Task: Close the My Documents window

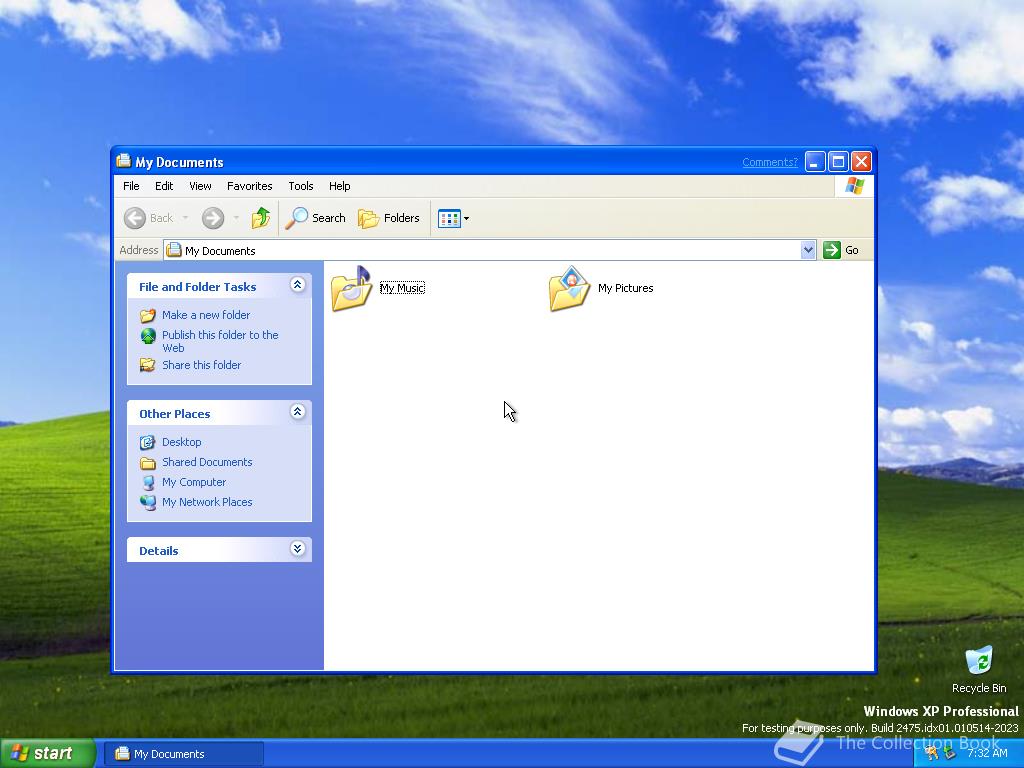Action: (x=861, y=161)
